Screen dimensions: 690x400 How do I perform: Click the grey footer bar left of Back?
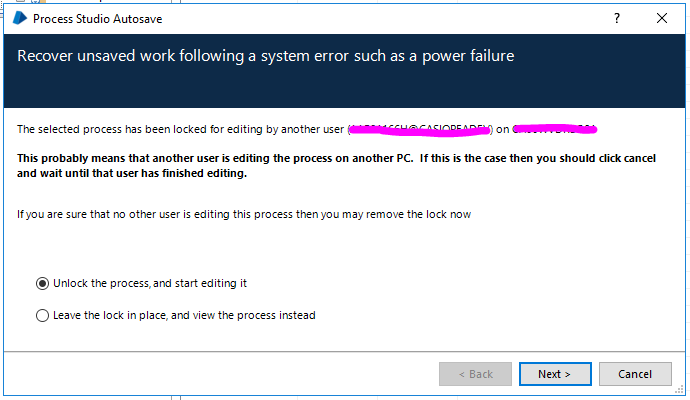coord(220,374)
